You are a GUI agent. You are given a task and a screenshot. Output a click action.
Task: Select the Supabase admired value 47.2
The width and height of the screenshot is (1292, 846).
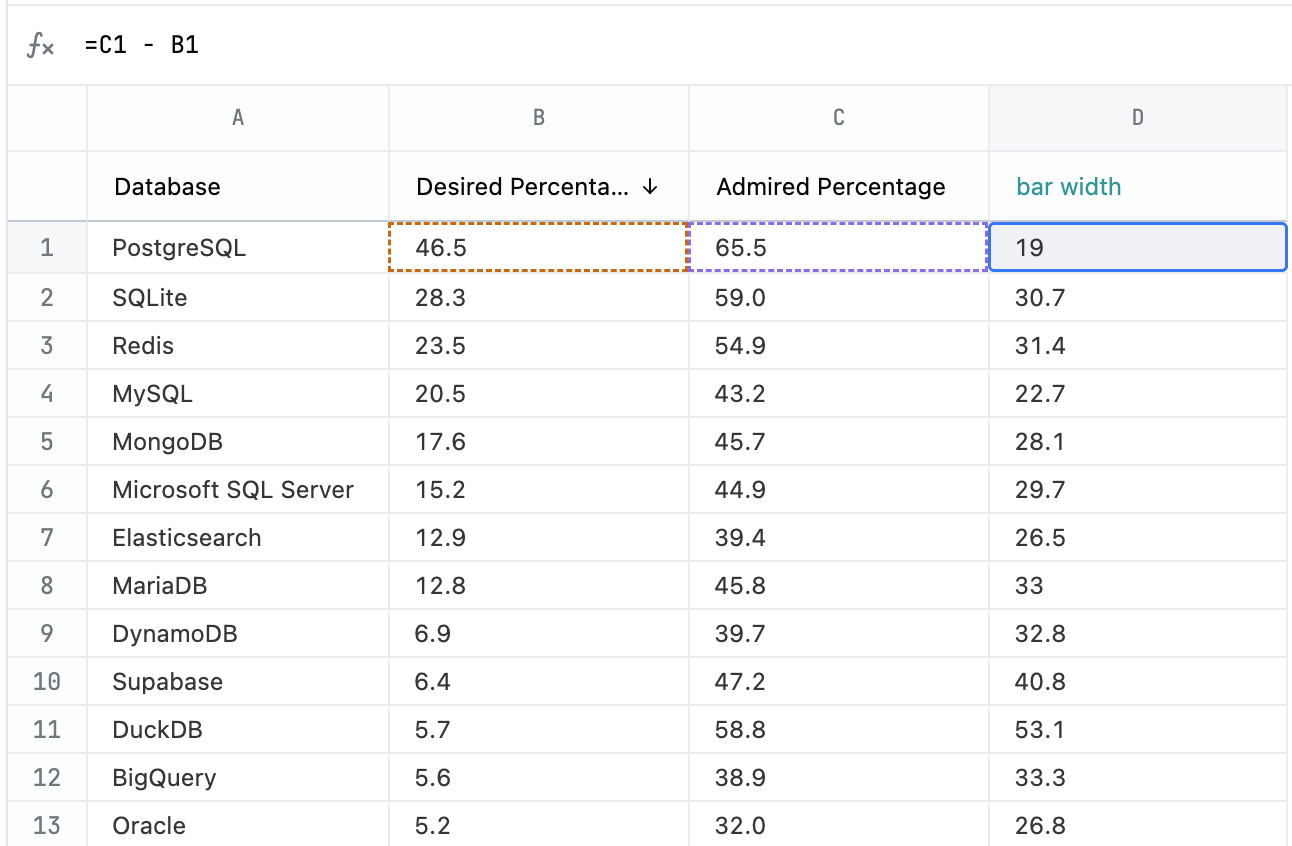click(x=838, y=682)
